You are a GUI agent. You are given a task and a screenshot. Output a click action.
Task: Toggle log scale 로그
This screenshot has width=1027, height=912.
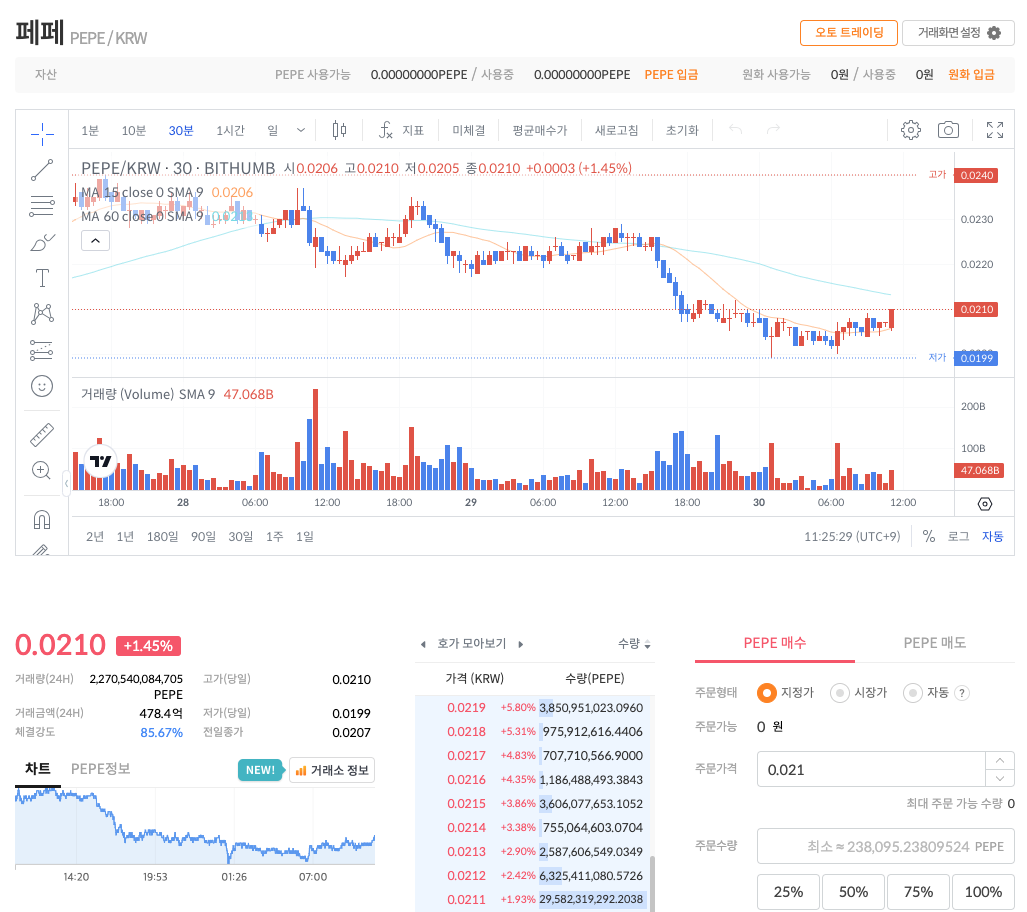(958, 536)
